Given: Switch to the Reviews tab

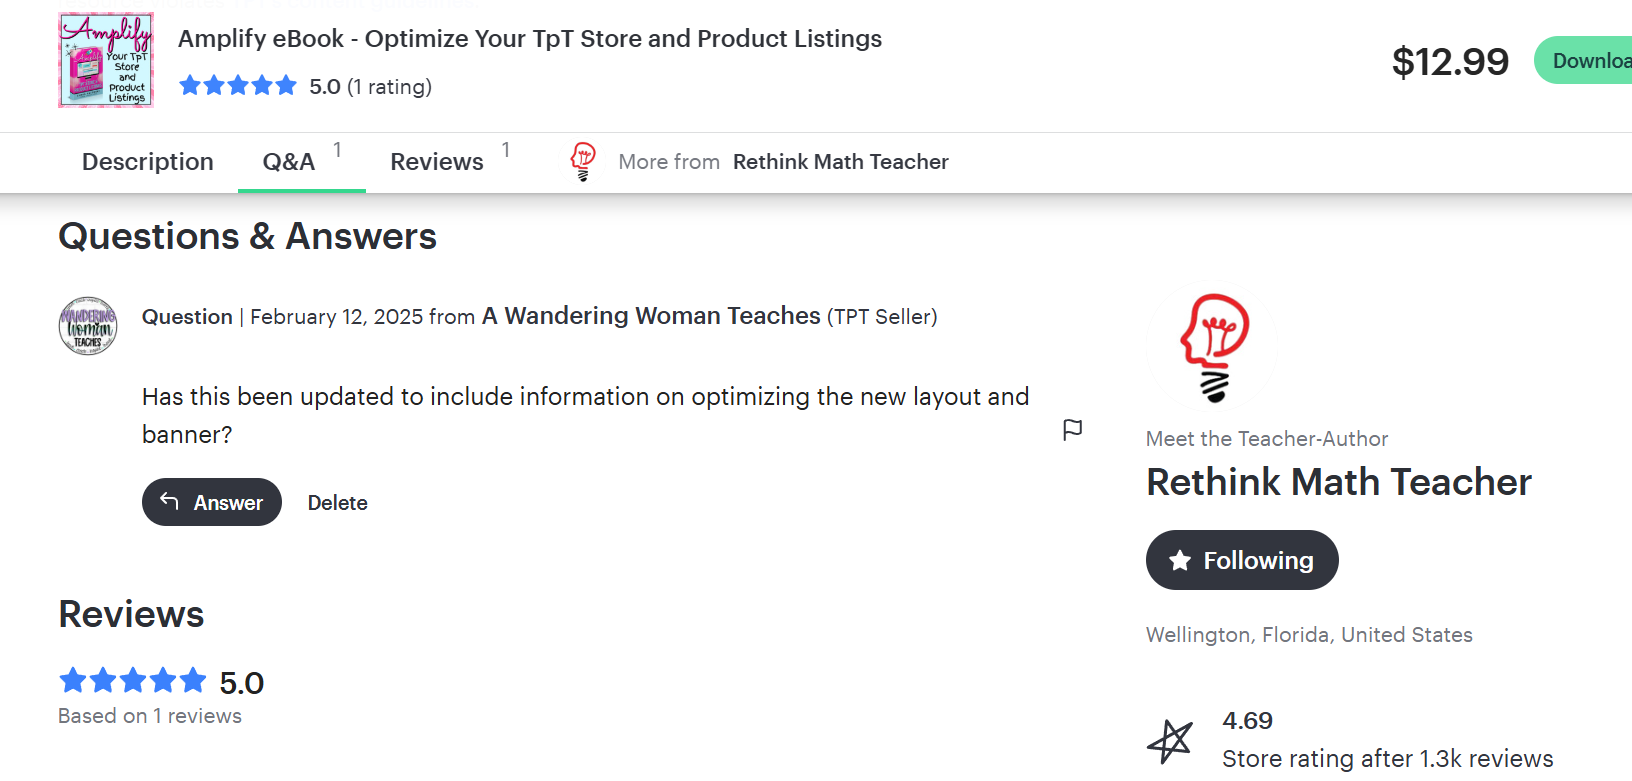Looking at the screenshot, I should [x=437, y=162].
